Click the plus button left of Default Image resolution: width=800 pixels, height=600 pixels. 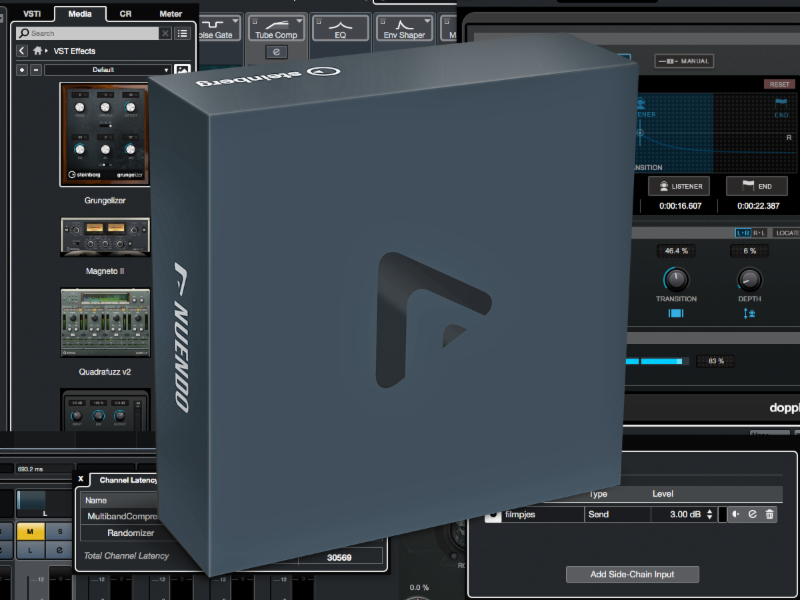(x=22, y=70)
